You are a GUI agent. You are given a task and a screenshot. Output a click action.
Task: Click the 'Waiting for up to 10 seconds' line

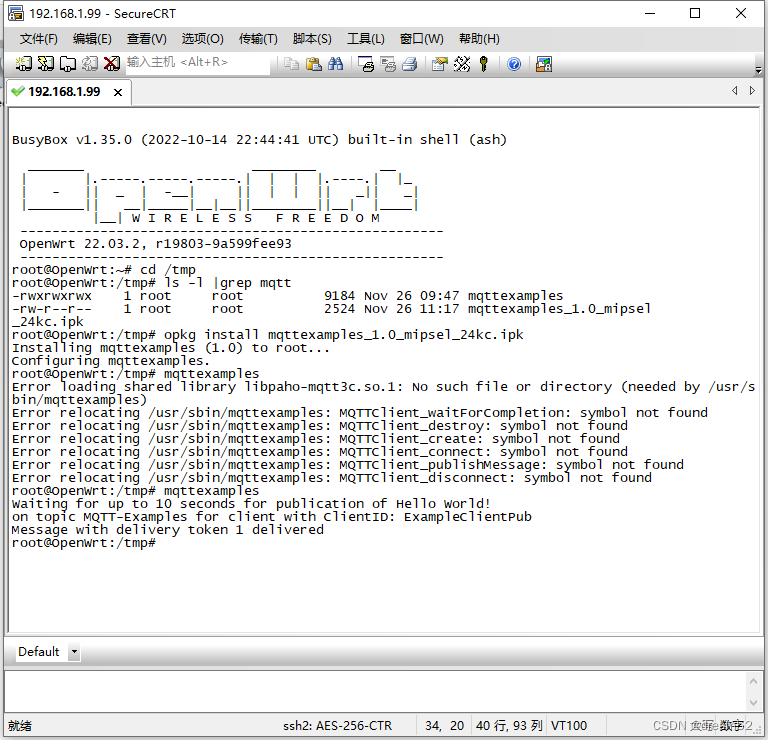tap(251, 503)
